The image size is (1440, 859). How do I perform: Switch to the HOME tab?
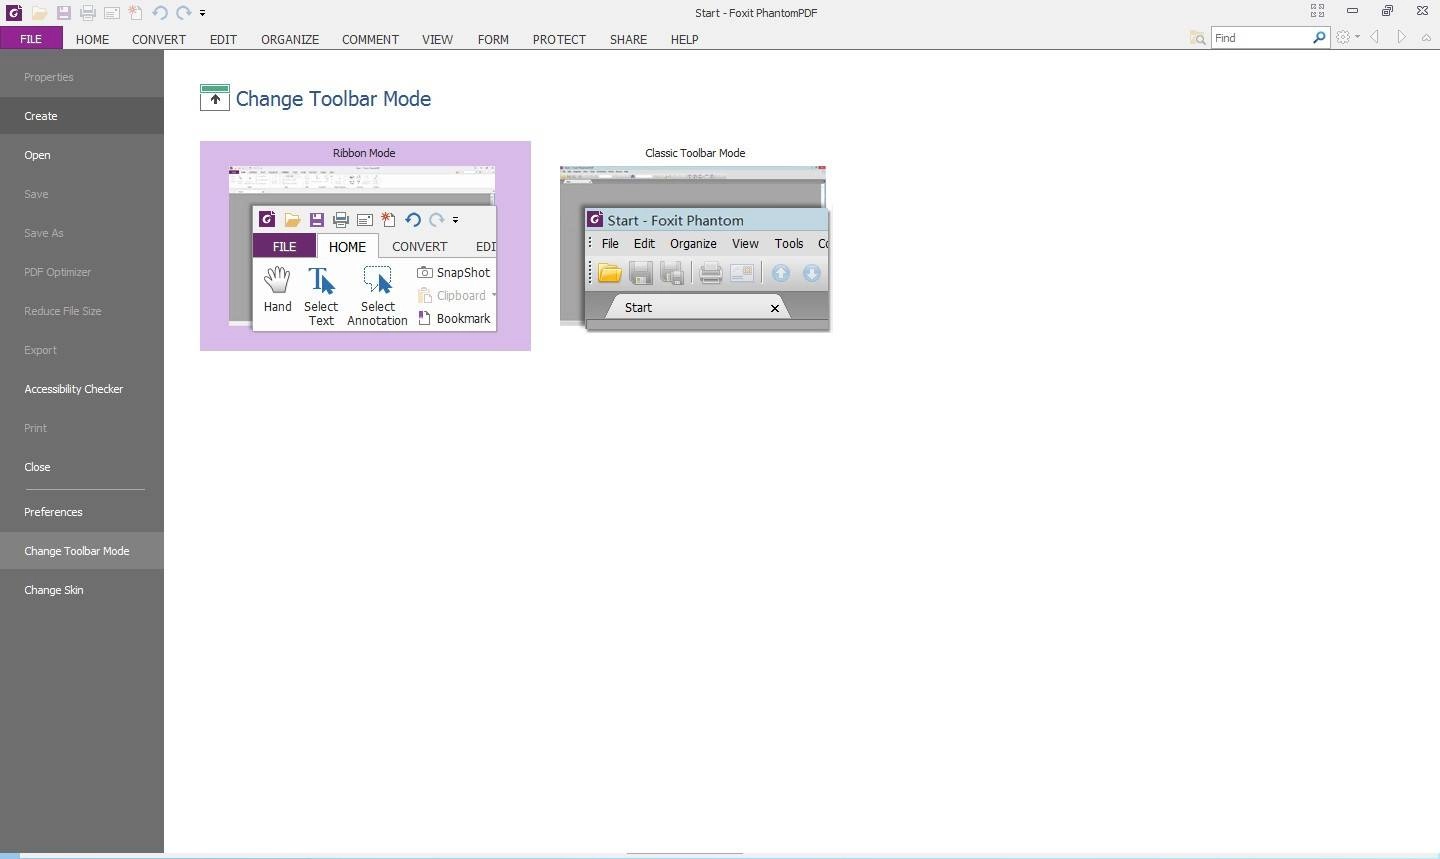(x=92, y=39)
